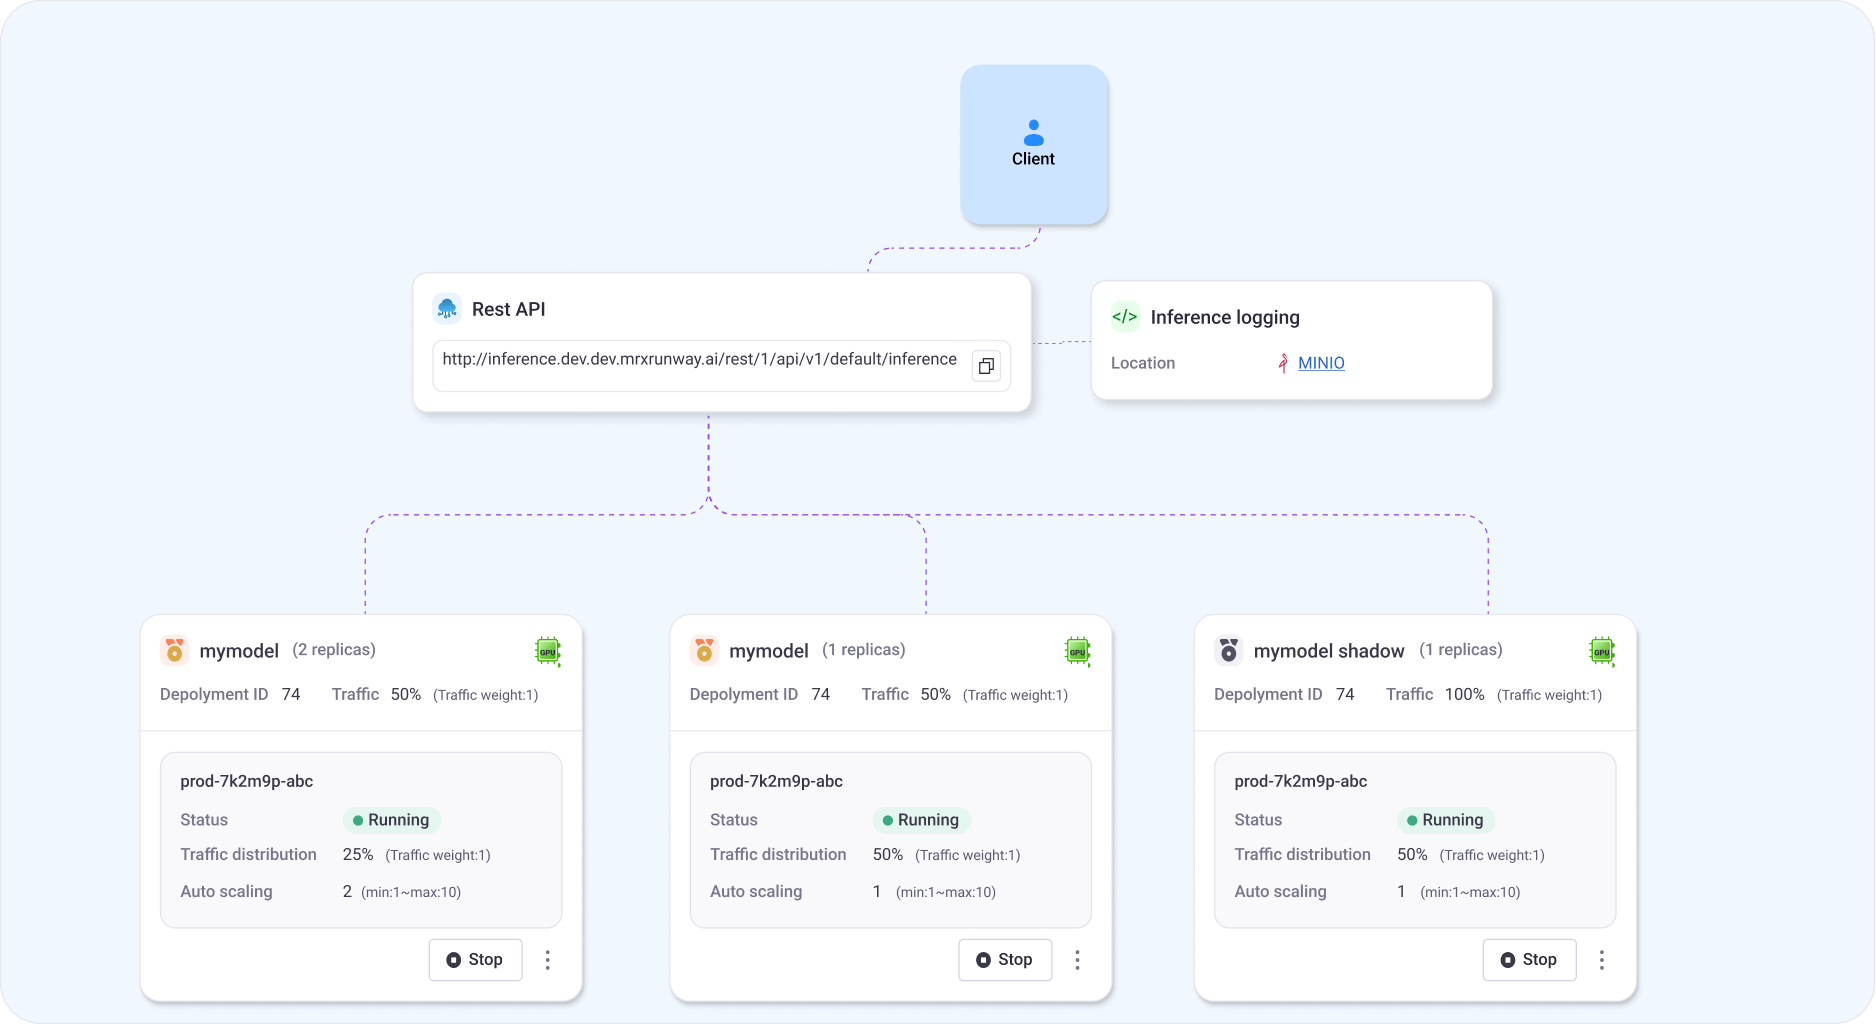Select the Inference logging card title
This screenshot has height=1024, width=1876.
click(1225, 317)
